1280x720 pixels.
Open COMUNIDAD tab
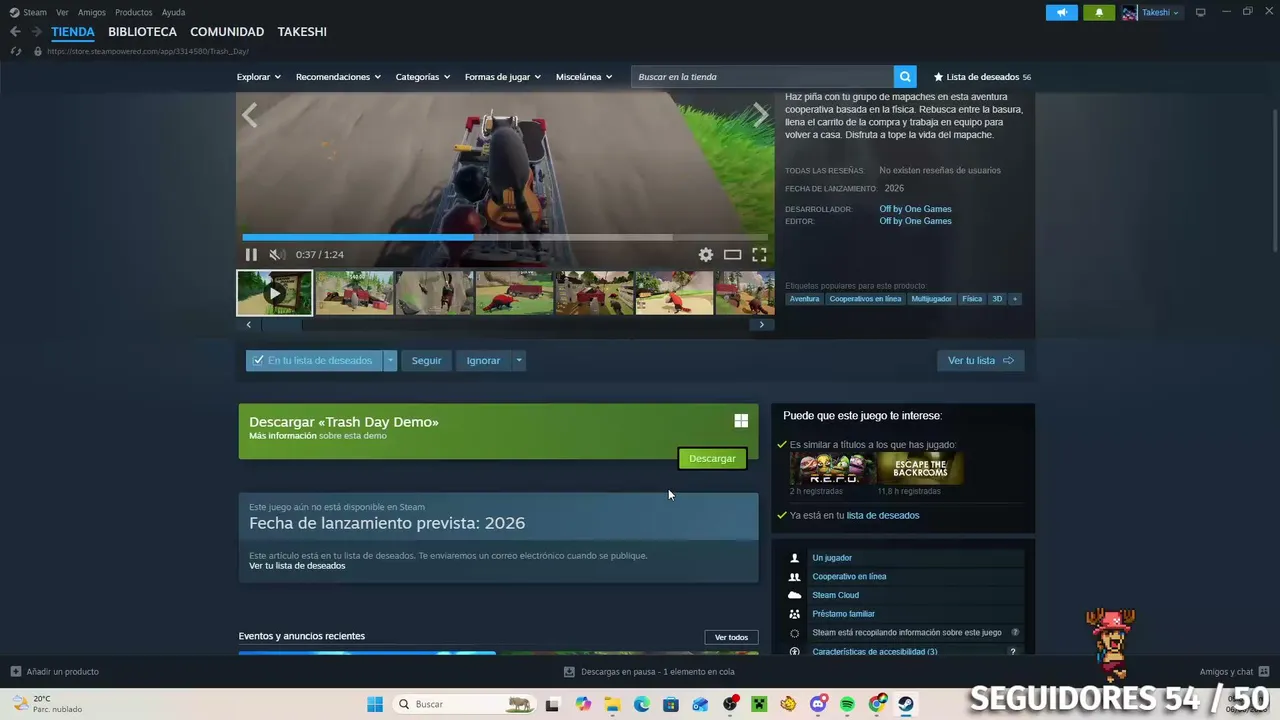pyautogui.click(x=227, y=32)
